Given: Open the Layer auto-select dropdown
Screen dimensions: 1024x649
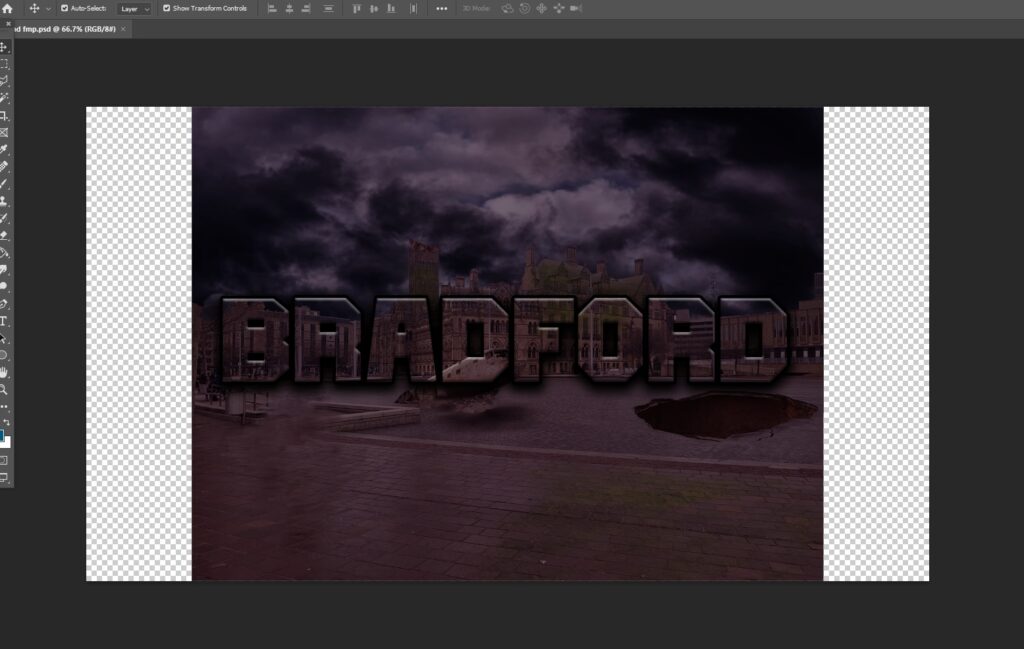Looking at the screenshot, I should click(x=134, y=8).
